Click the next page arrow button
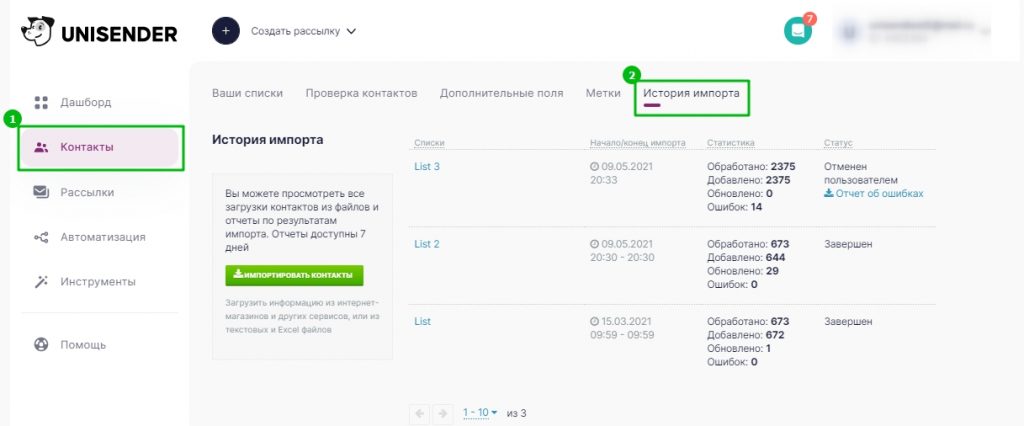The width and height of the screenshot is (1024, 426). tap(442, 413)
